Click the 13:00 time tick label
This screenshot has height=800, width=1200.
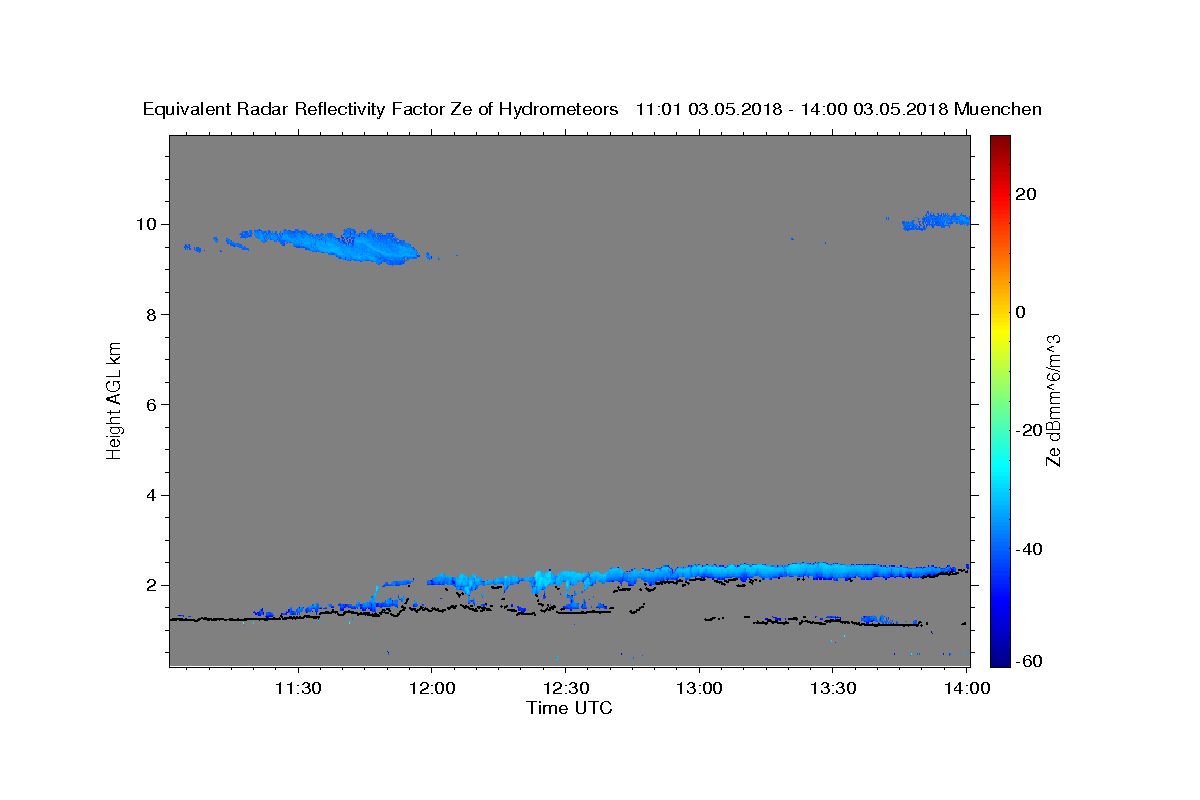(698, 689)
